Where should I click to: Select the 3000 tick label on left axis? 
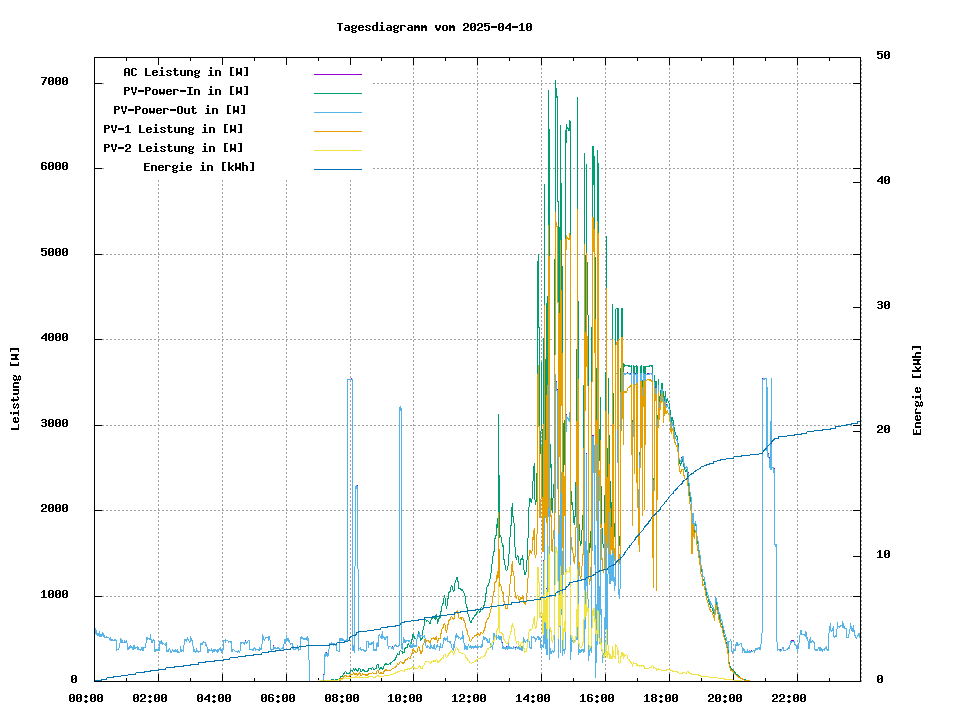pyautogui.click(x=54, y=424)
